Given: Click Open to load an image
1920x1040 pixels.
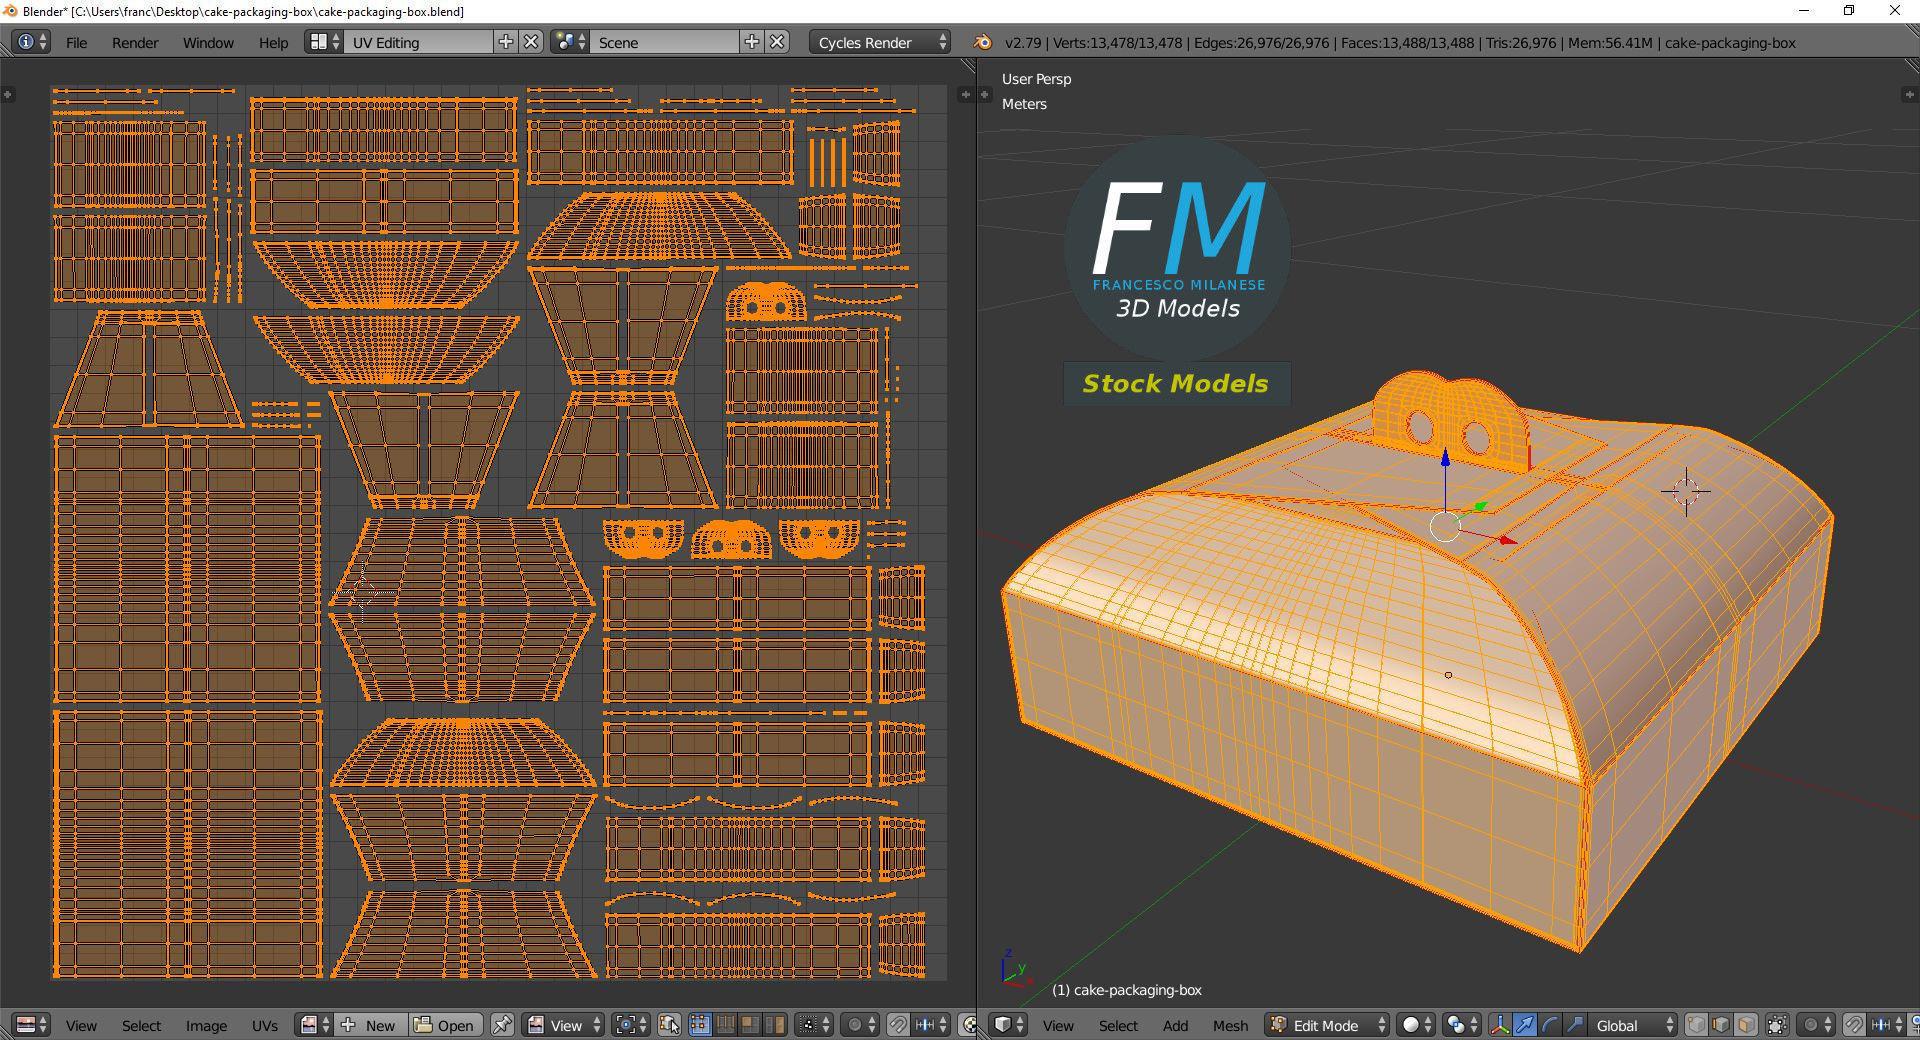Looking at the screenshot, I should tap(446, 1025).
